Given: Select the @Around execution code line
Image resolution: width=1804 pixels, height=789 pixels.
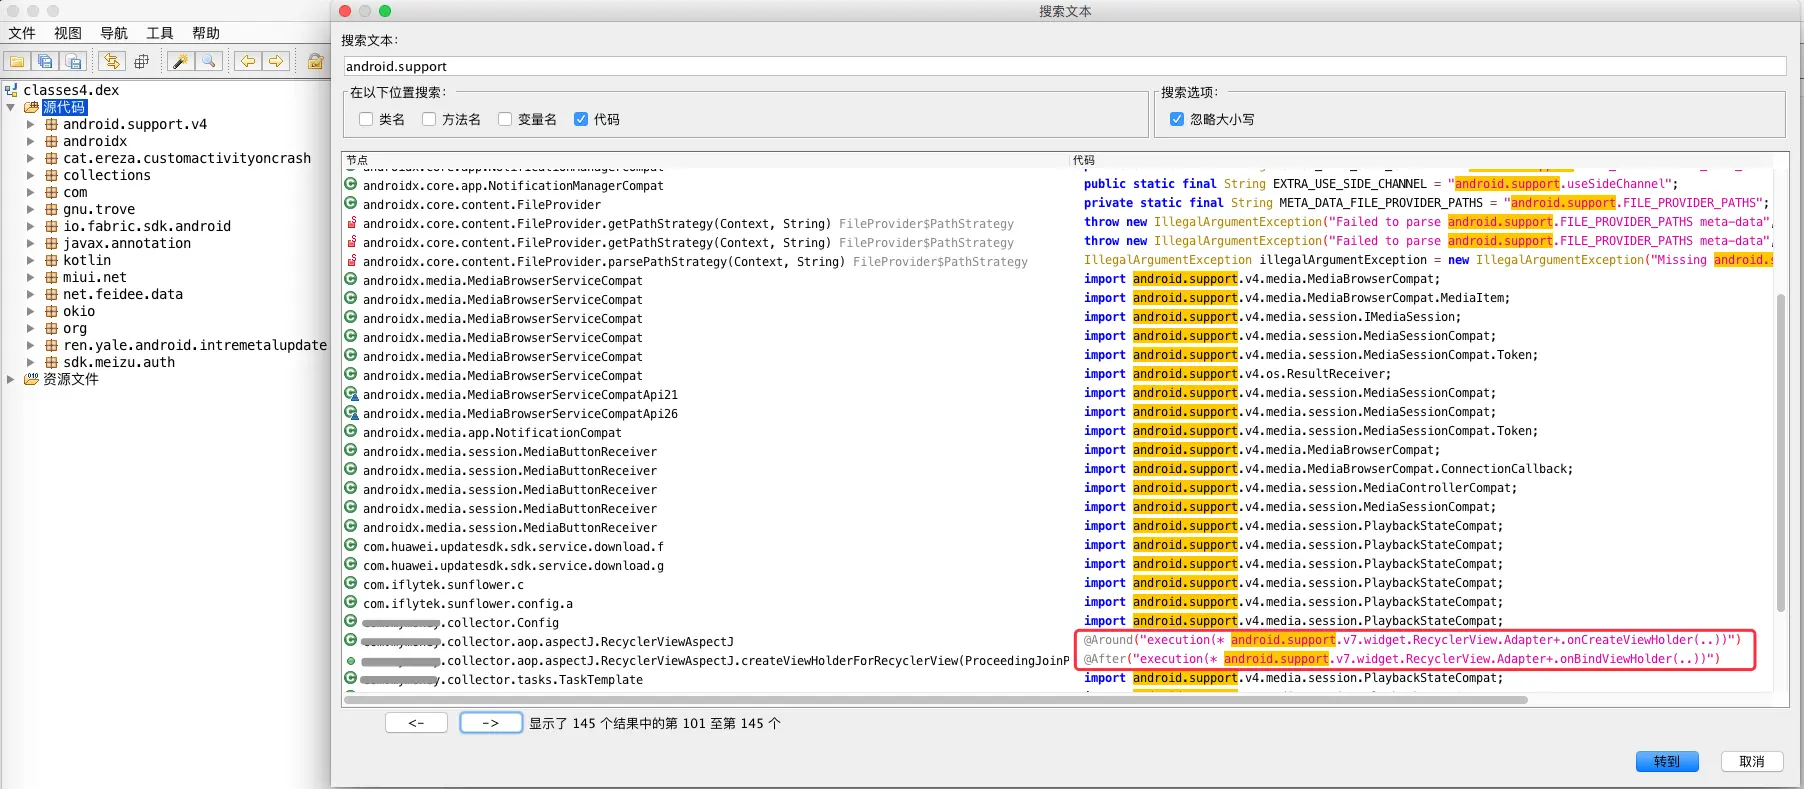Looking at the screenshot, I should point(1412,640).
